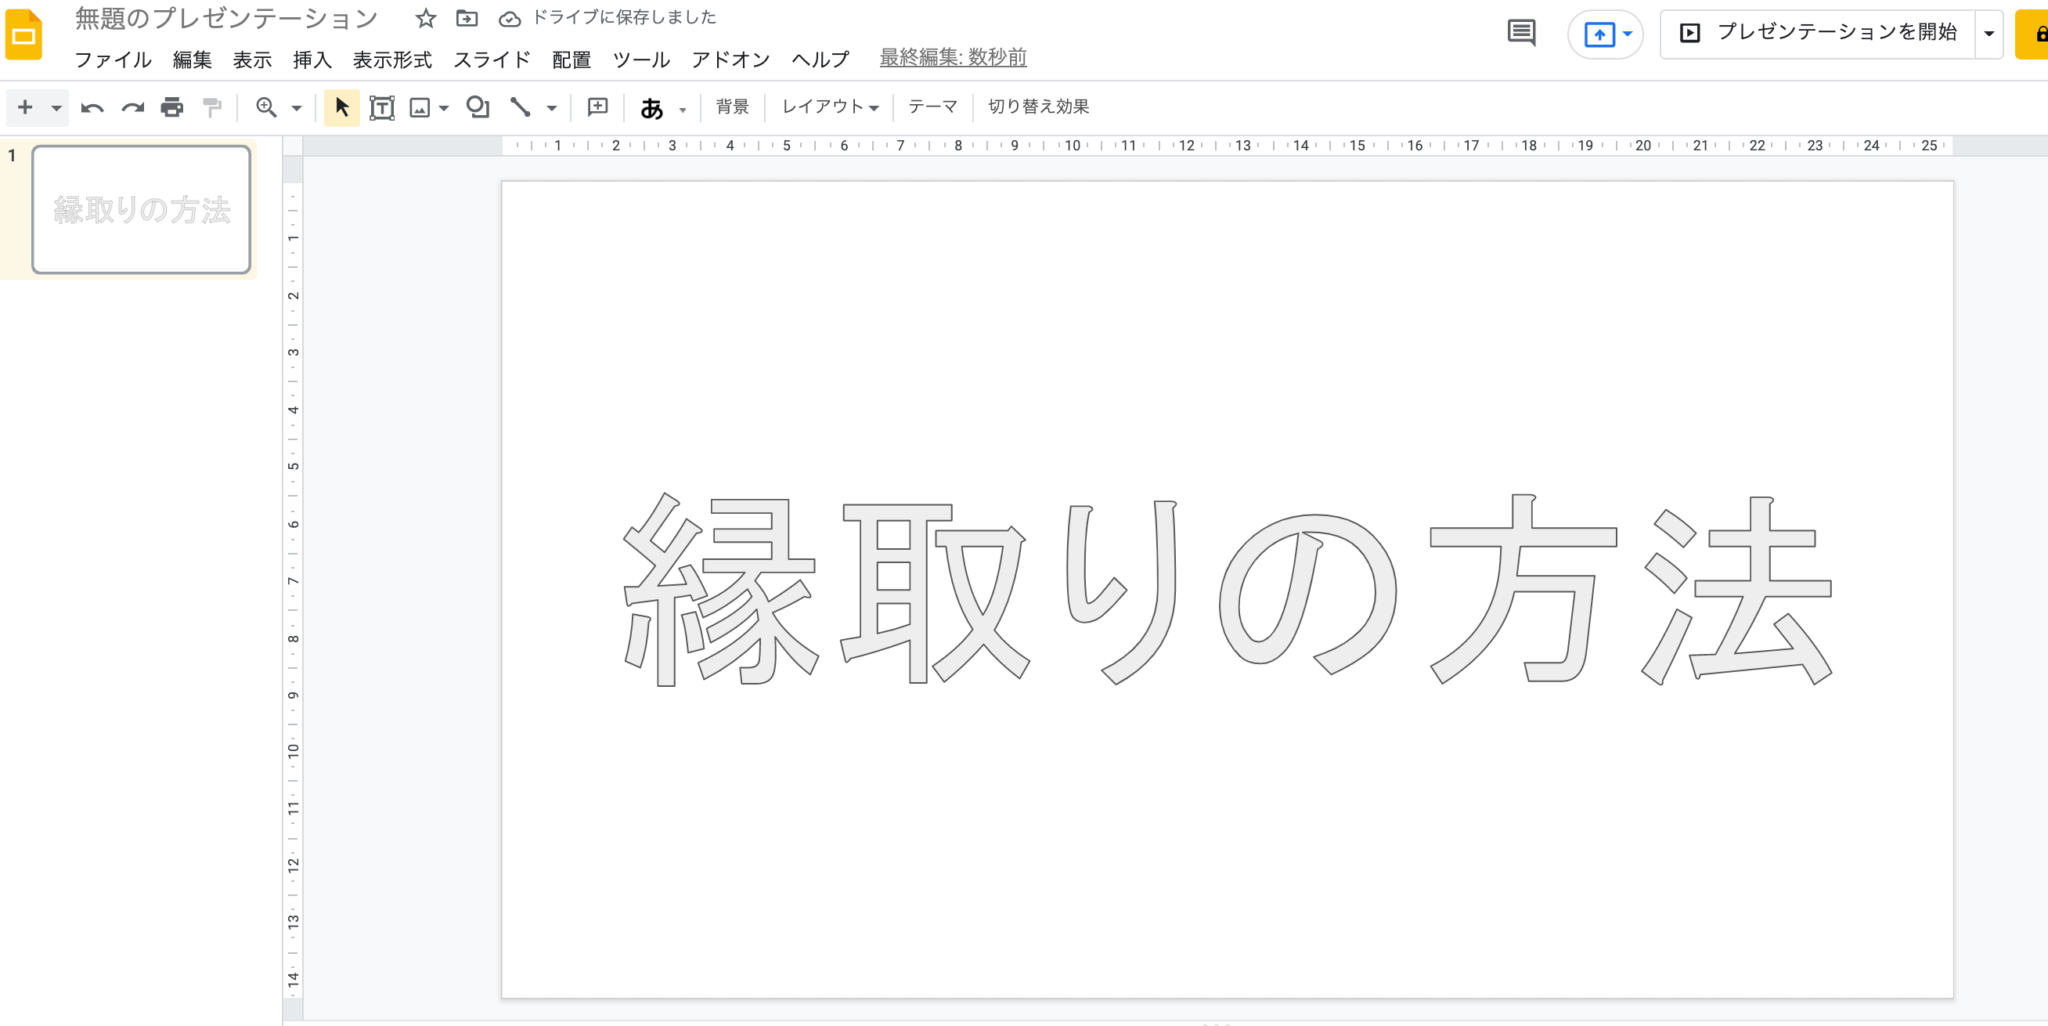Open the 最終編集: 数秒前 link
Image resolution: width=2048 pixels, height=1026 pixels.
point(953,58)
